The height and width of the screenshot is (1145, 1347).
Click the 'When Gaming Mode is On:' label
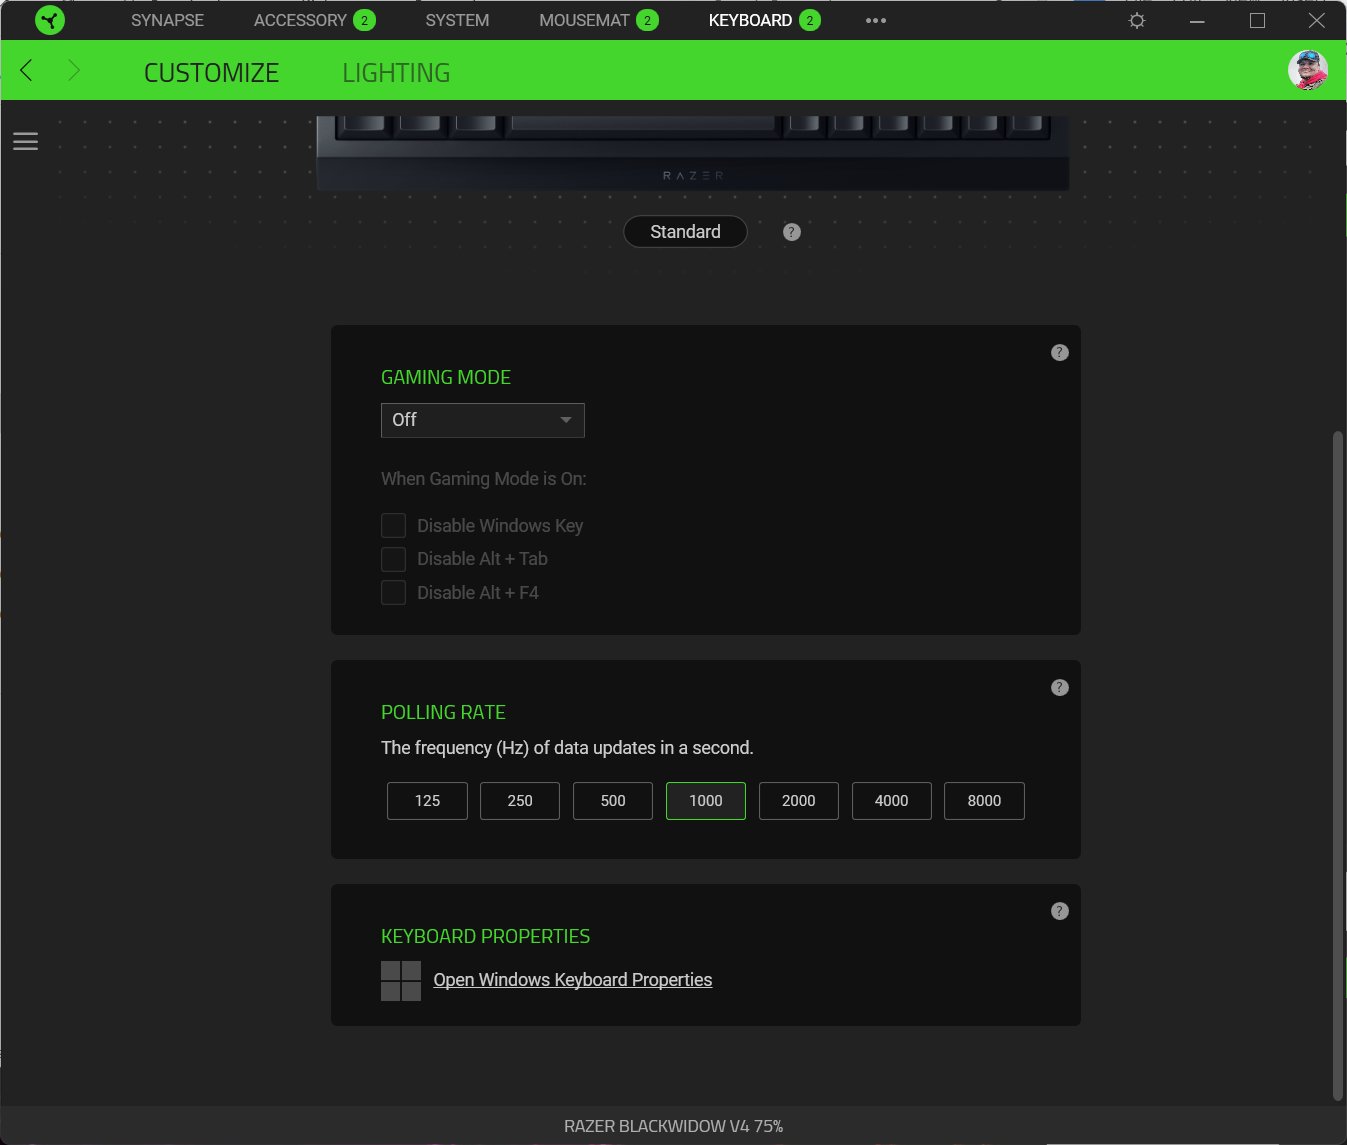pyautogui.click(x=484, y=479)
